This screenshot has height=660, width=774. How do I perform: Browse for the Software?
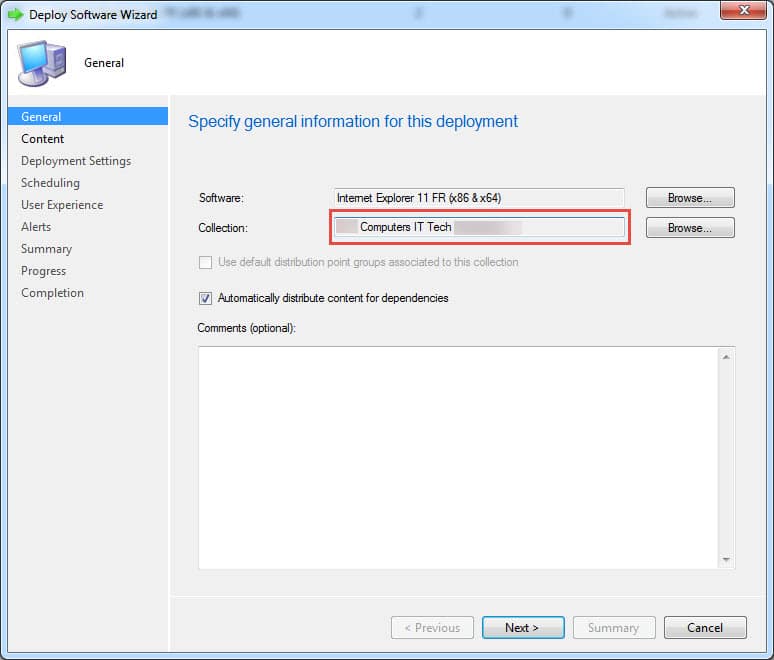point(690,197)
